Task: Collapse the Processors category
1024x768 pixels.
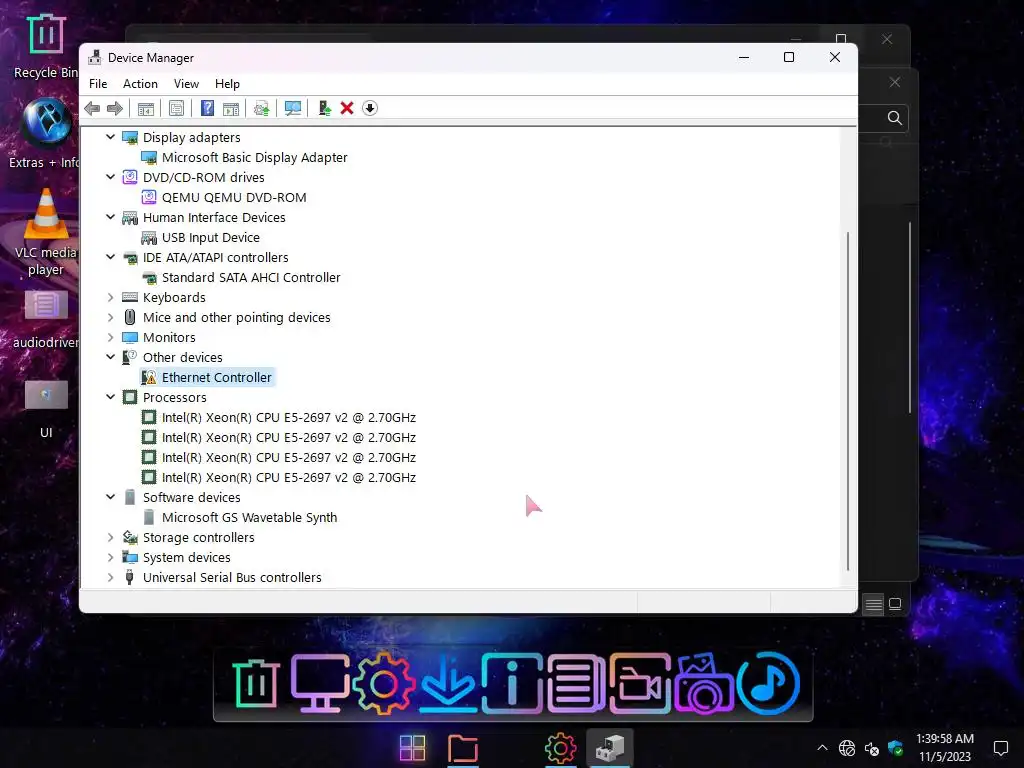Action: pos(110,397)
